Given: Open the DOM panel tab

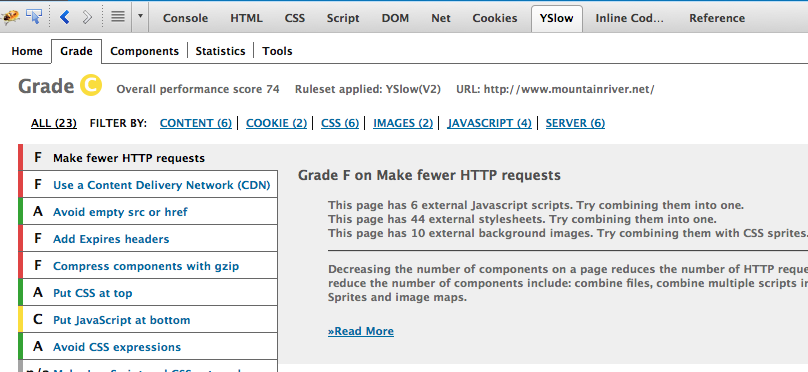Looking at the screenshot, I should [395, 18].
